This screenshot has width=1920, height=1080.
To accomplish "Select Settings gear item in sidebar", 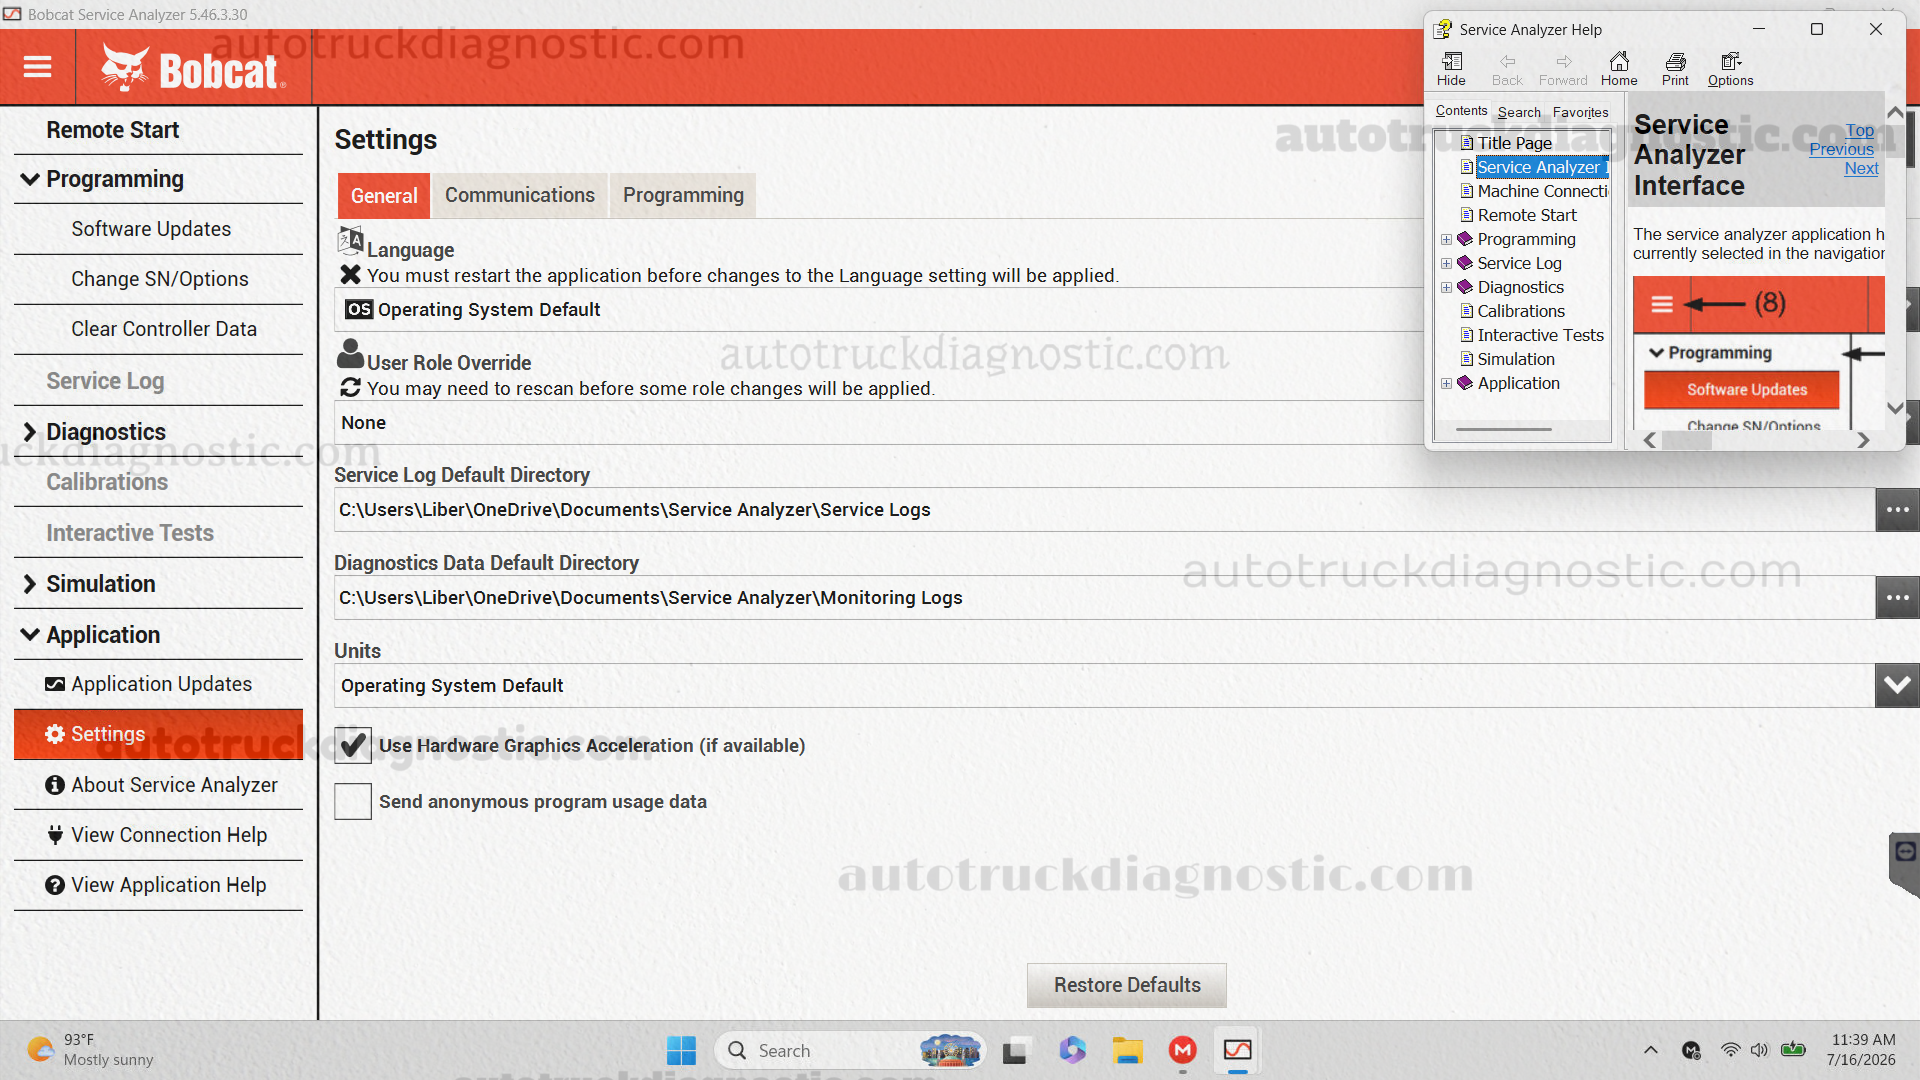I will [158, 734].
